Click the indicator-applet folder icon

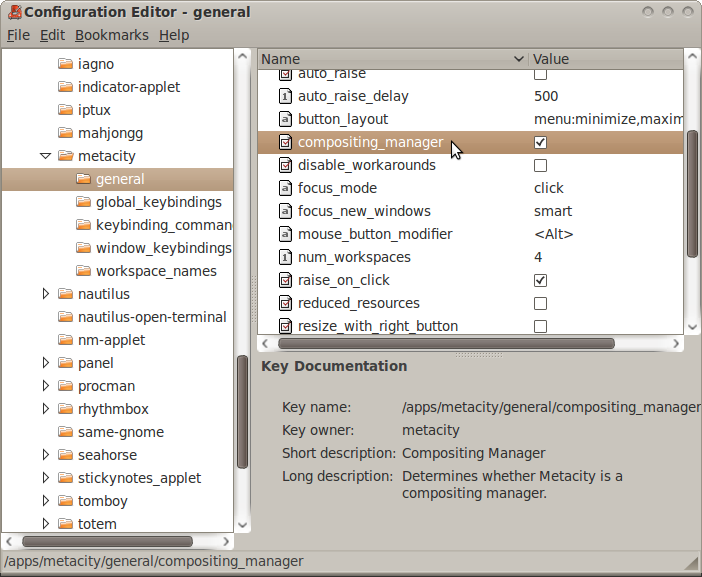pos(65,86)
